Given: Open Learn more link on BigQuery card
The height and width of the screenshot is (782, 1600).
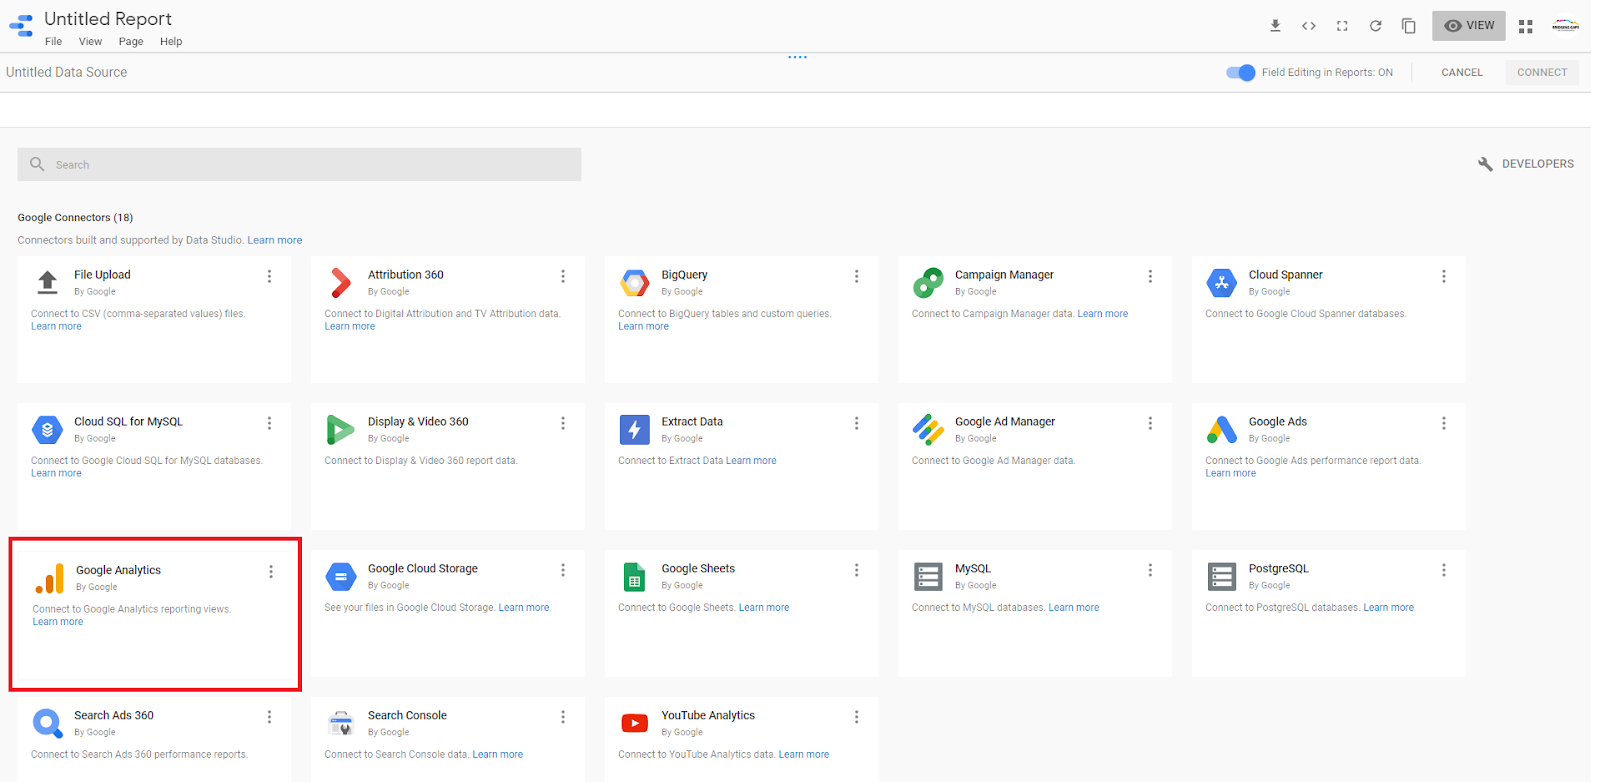Looking at the screenshot, I should pyautogui.click(x=643, y=327).
